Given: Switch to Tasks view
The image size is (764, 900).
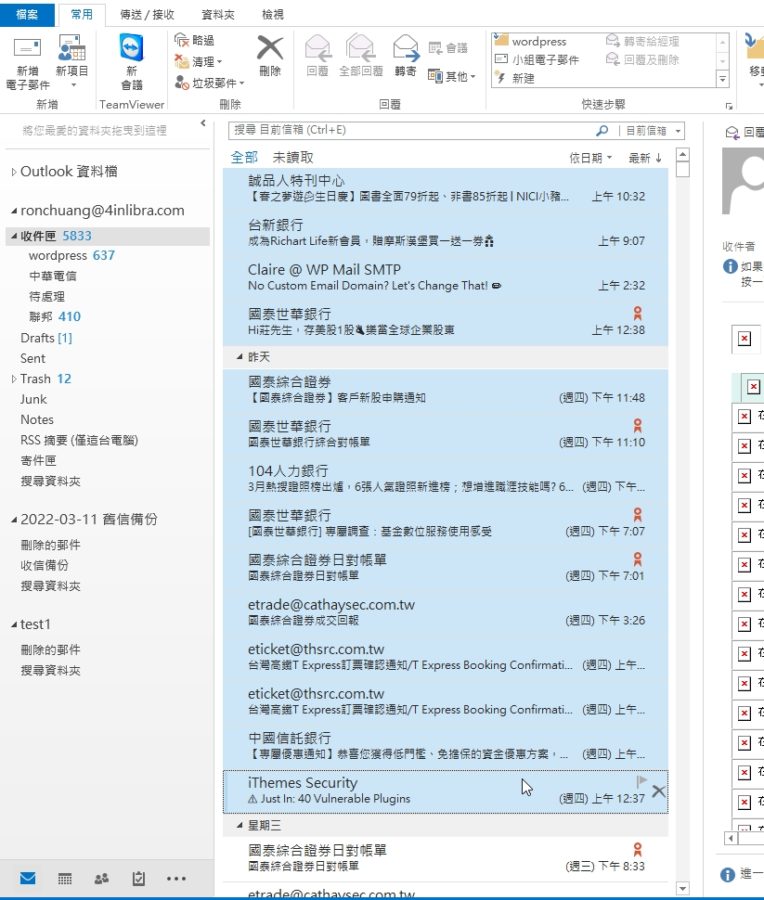Looking at the screenshot, I should click(x=138, y=878).
